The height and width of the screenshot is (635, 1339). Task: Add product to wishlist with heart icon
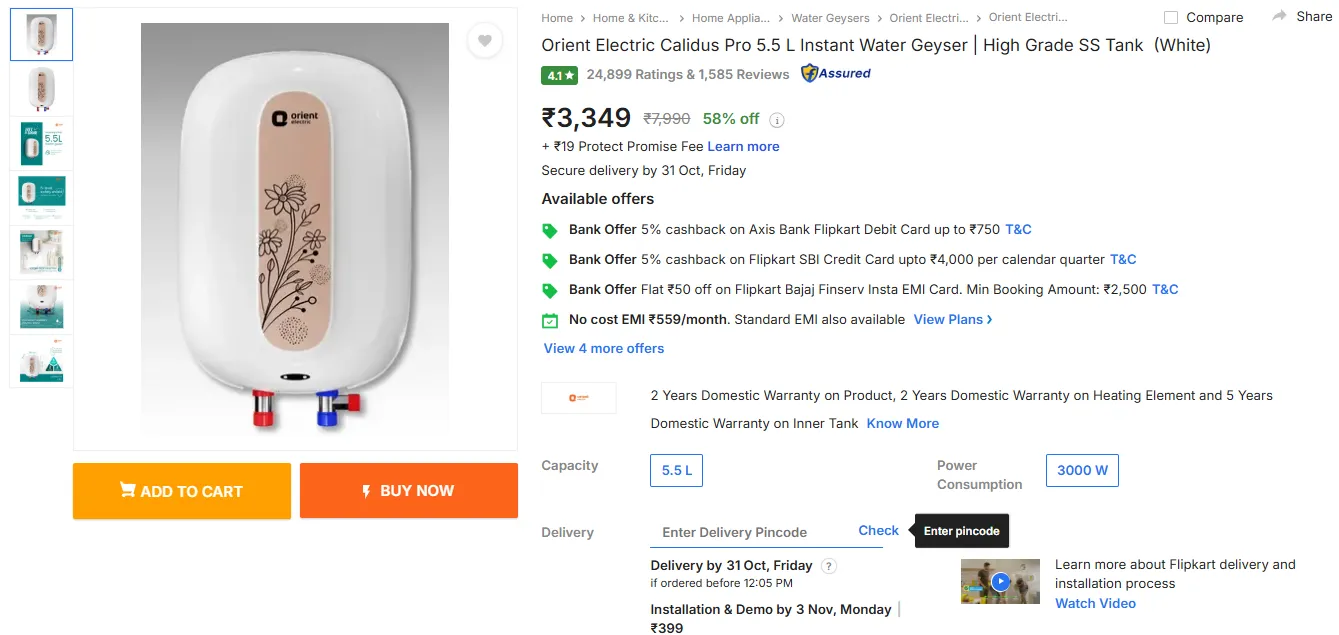485,41
